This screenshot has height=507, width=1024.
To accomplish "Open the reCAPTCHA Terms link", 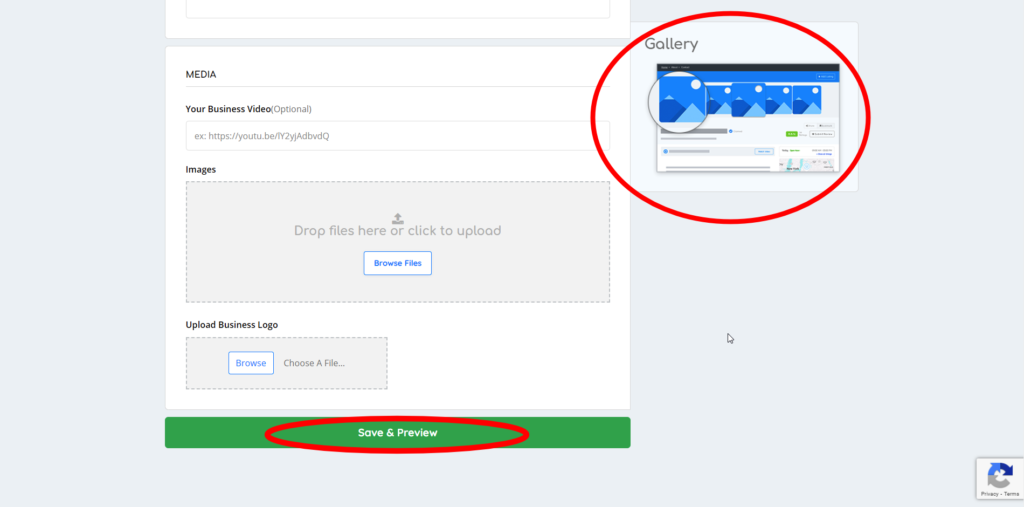I will 1011,494.
